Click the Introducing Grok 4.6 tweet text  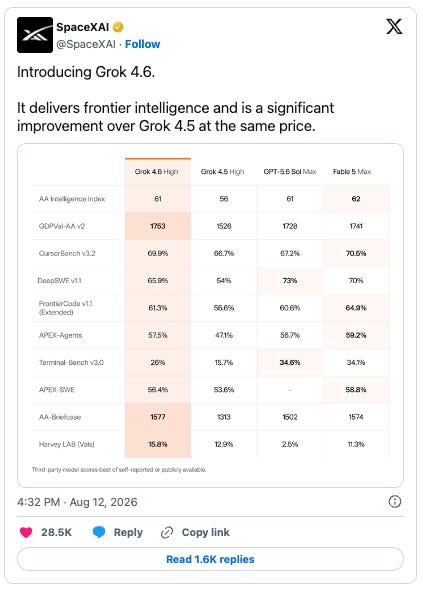pyautogui.click(x=86, y=72)
